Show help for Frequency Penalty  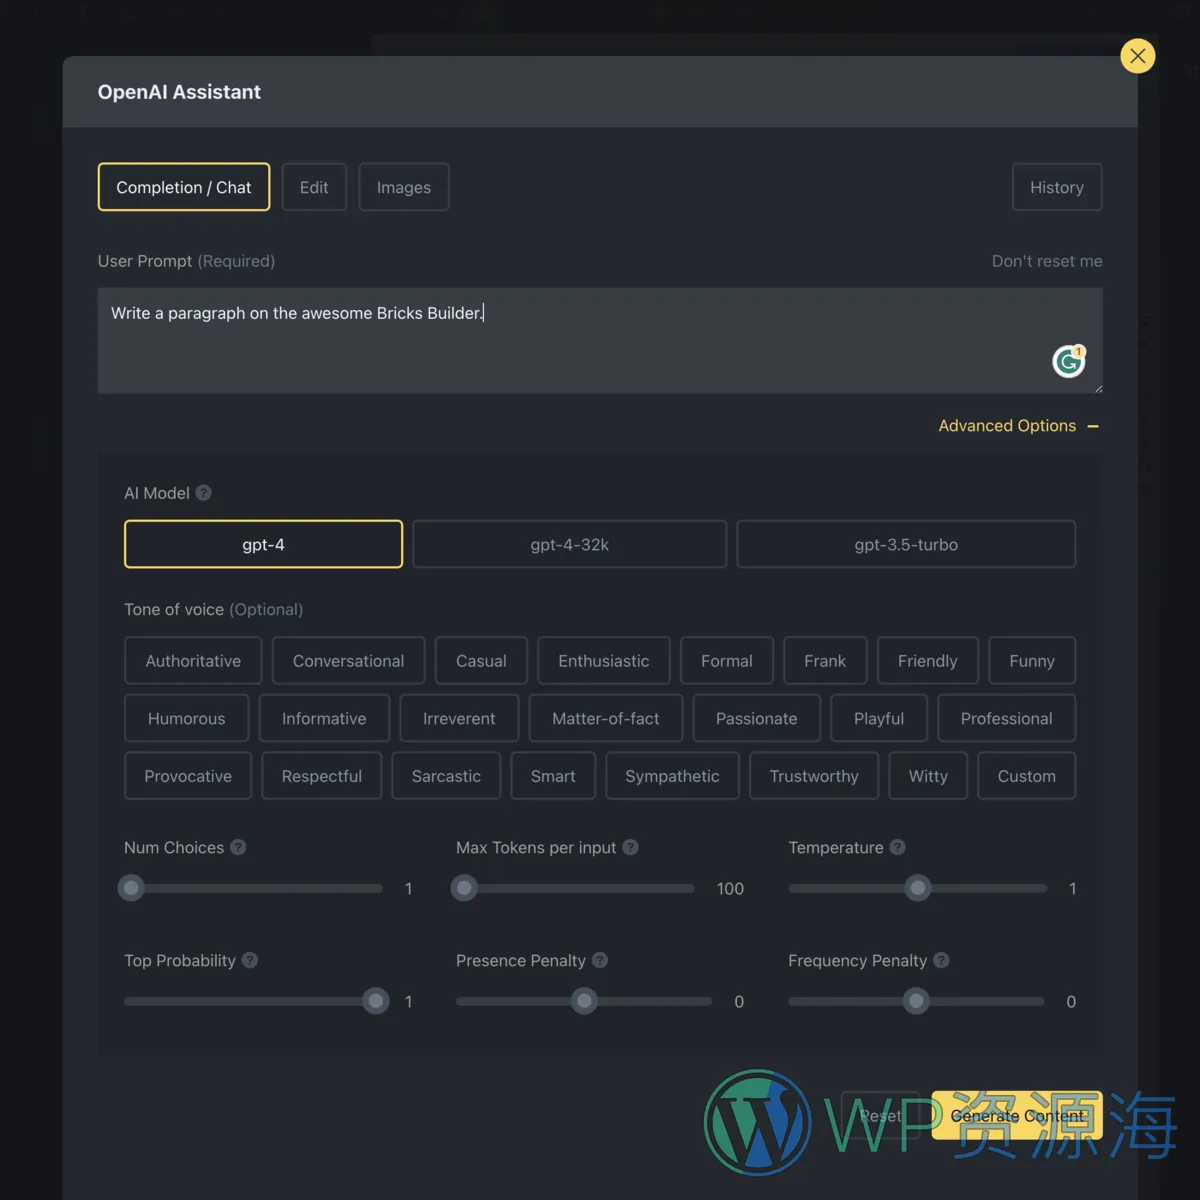pos(941,960)
